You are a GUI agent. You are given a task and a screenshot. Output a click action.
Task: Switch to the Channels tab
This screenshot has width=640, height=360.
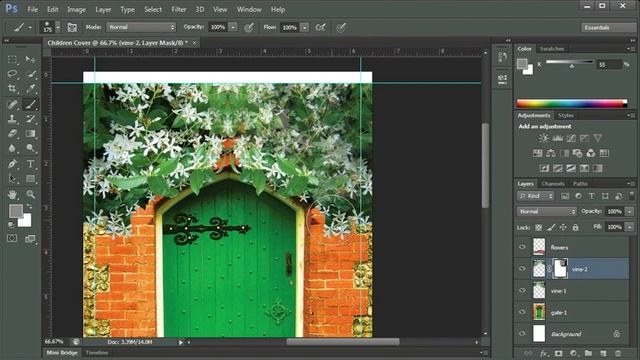(x=553, y=184)
